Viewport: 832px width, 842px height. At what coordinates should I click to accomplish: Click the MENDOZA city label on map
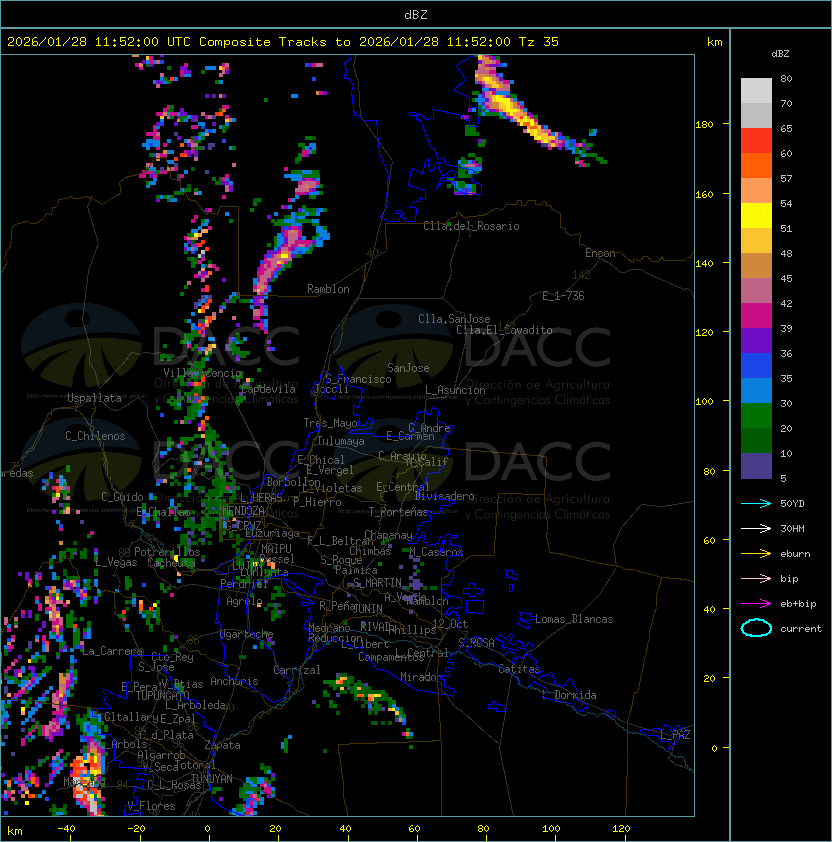[243, 510]
